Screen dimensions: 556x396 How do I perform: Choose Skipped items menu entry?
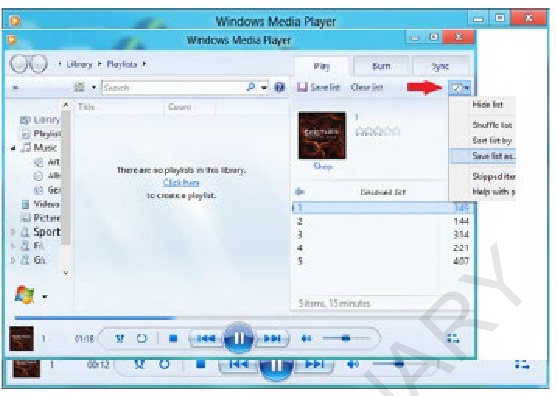(494, 176)
